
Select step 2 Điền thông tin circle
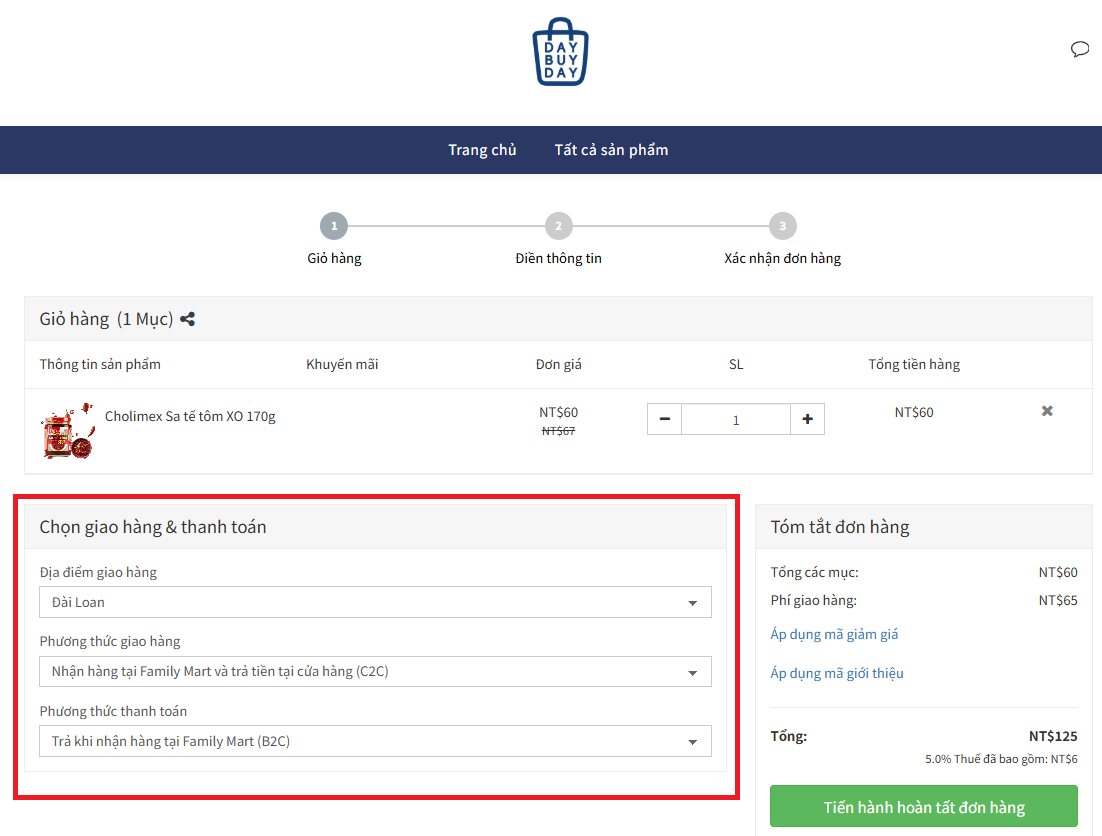click(x=558, y=226)
